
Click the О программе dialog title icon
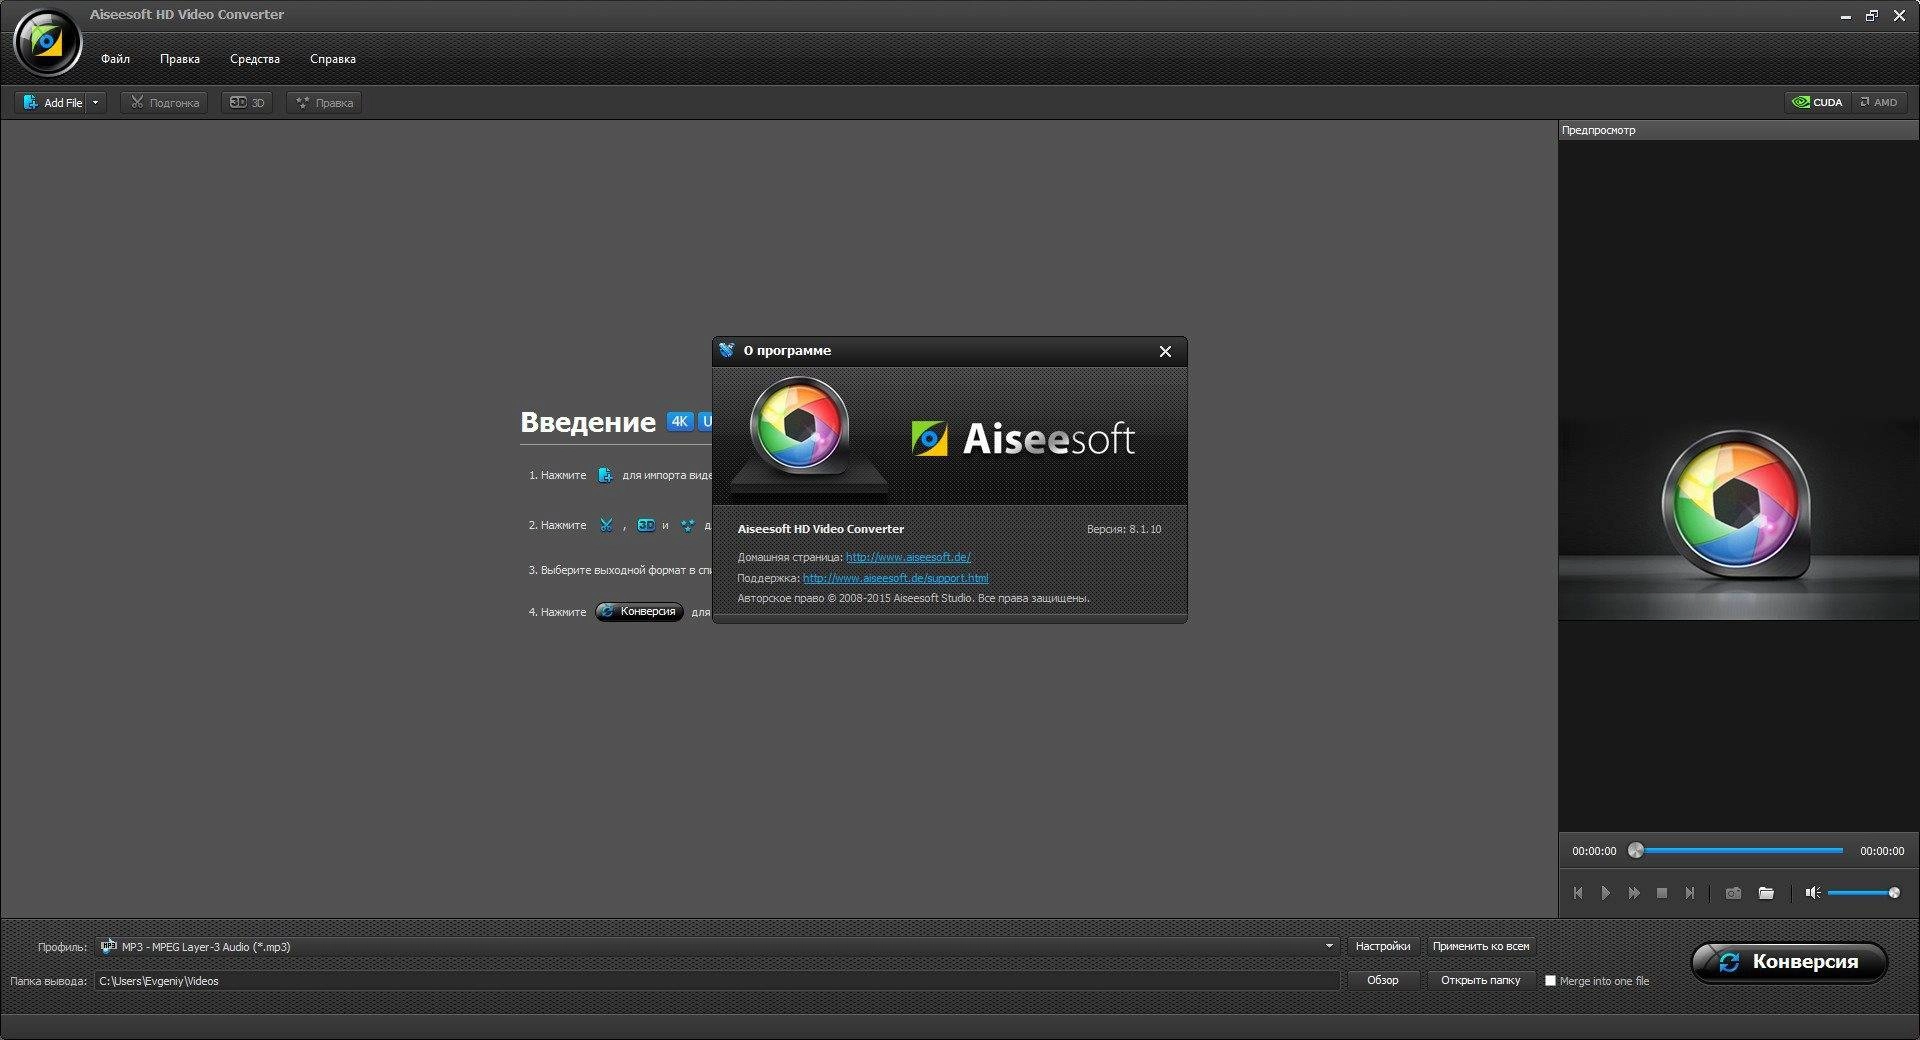(x=727, y=350)
